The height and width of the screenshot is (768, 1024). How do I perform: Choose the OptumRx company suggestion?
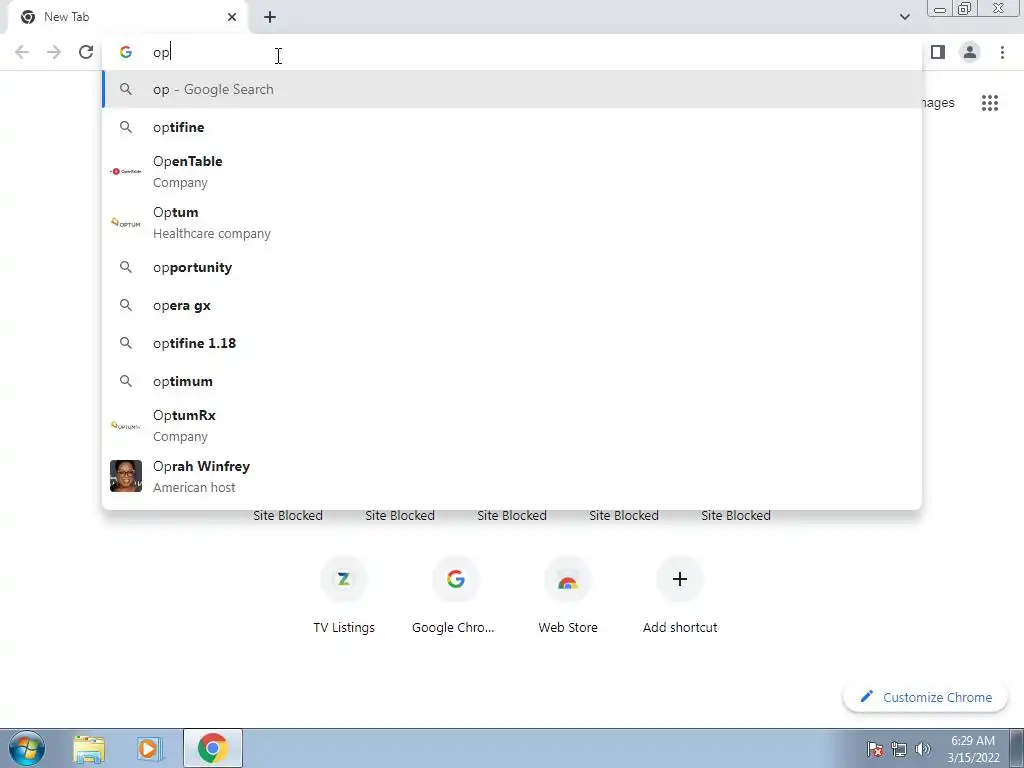(x=512, y=426)
